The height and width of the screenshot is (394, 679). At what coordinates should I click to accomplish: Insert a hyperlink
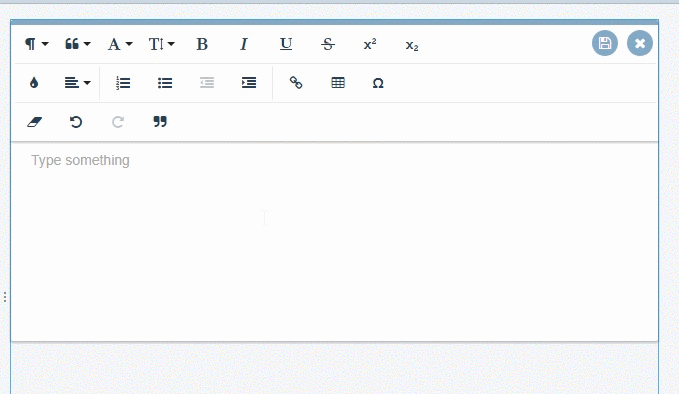[x=296, y=83]
